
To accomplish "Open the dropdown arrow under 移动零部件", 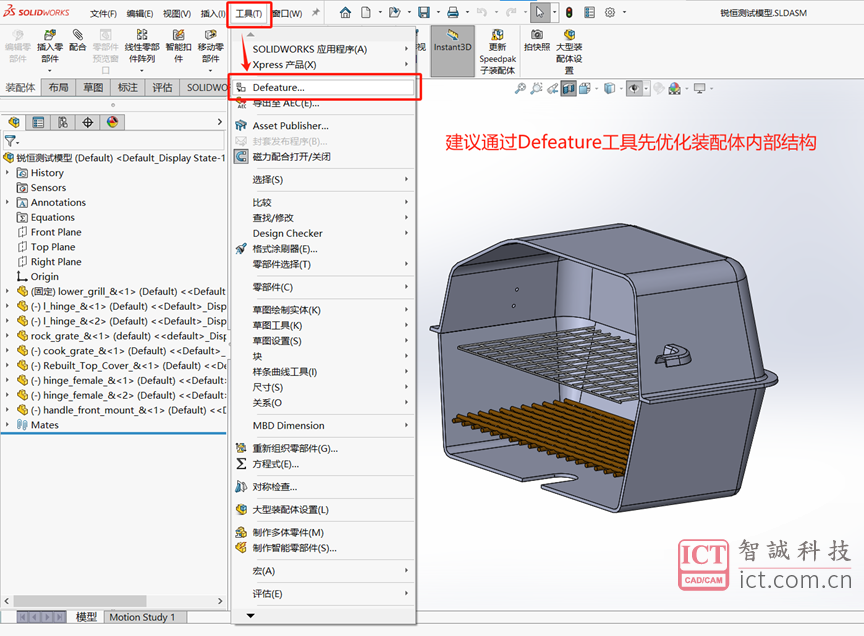I will coord(210,71).
